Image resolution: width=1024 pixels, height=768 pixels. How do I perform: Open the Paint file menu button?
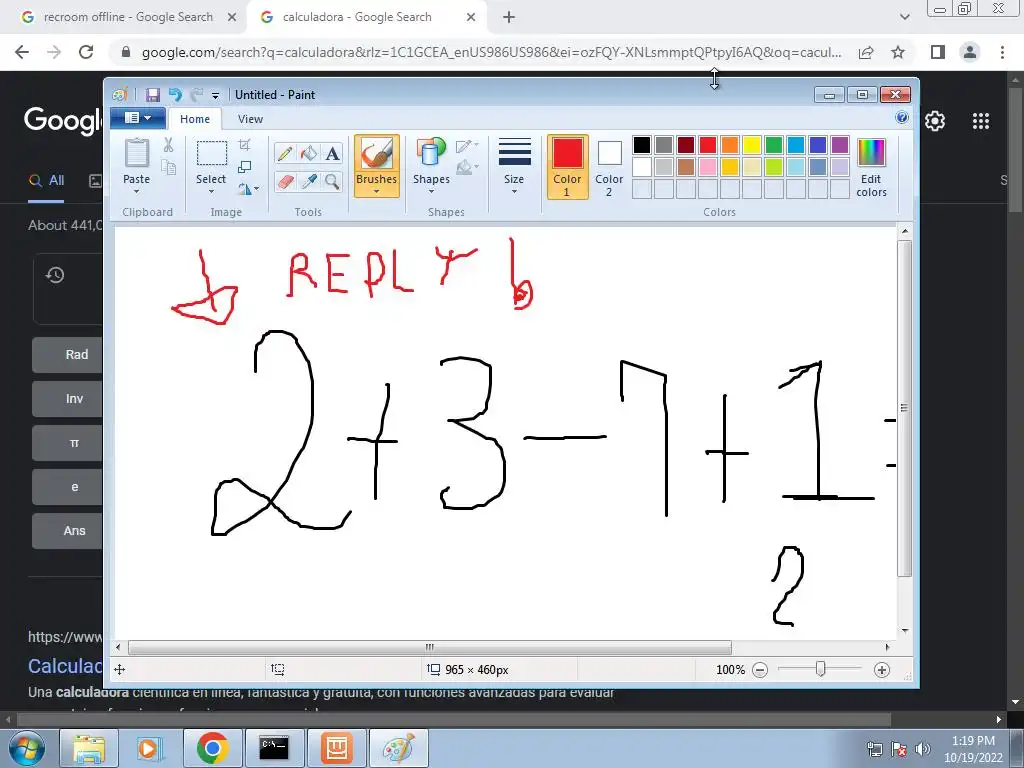tap(138, 118)
